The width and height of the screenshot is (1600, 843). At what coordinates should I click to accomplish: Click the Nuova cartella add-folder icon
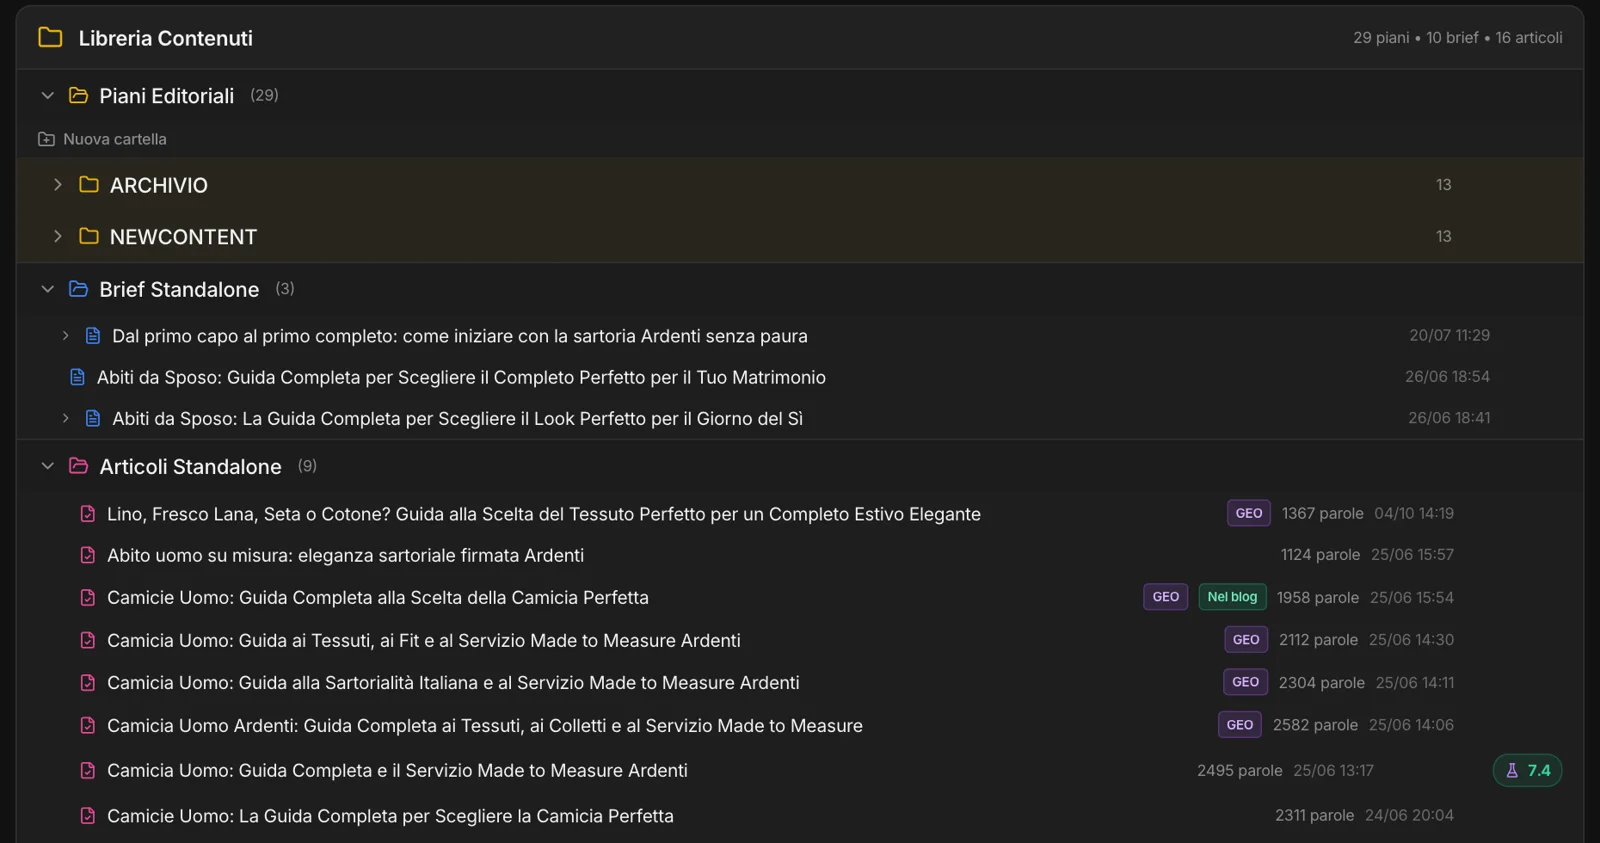pos(46,139)
